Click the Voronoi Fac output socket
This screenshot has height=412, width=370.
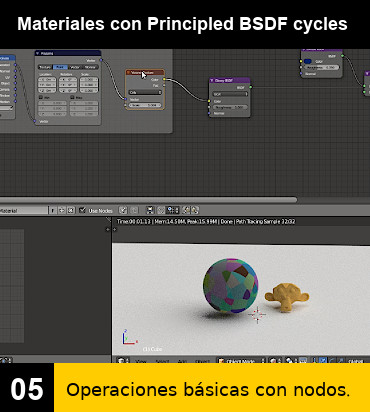(164, 86)
